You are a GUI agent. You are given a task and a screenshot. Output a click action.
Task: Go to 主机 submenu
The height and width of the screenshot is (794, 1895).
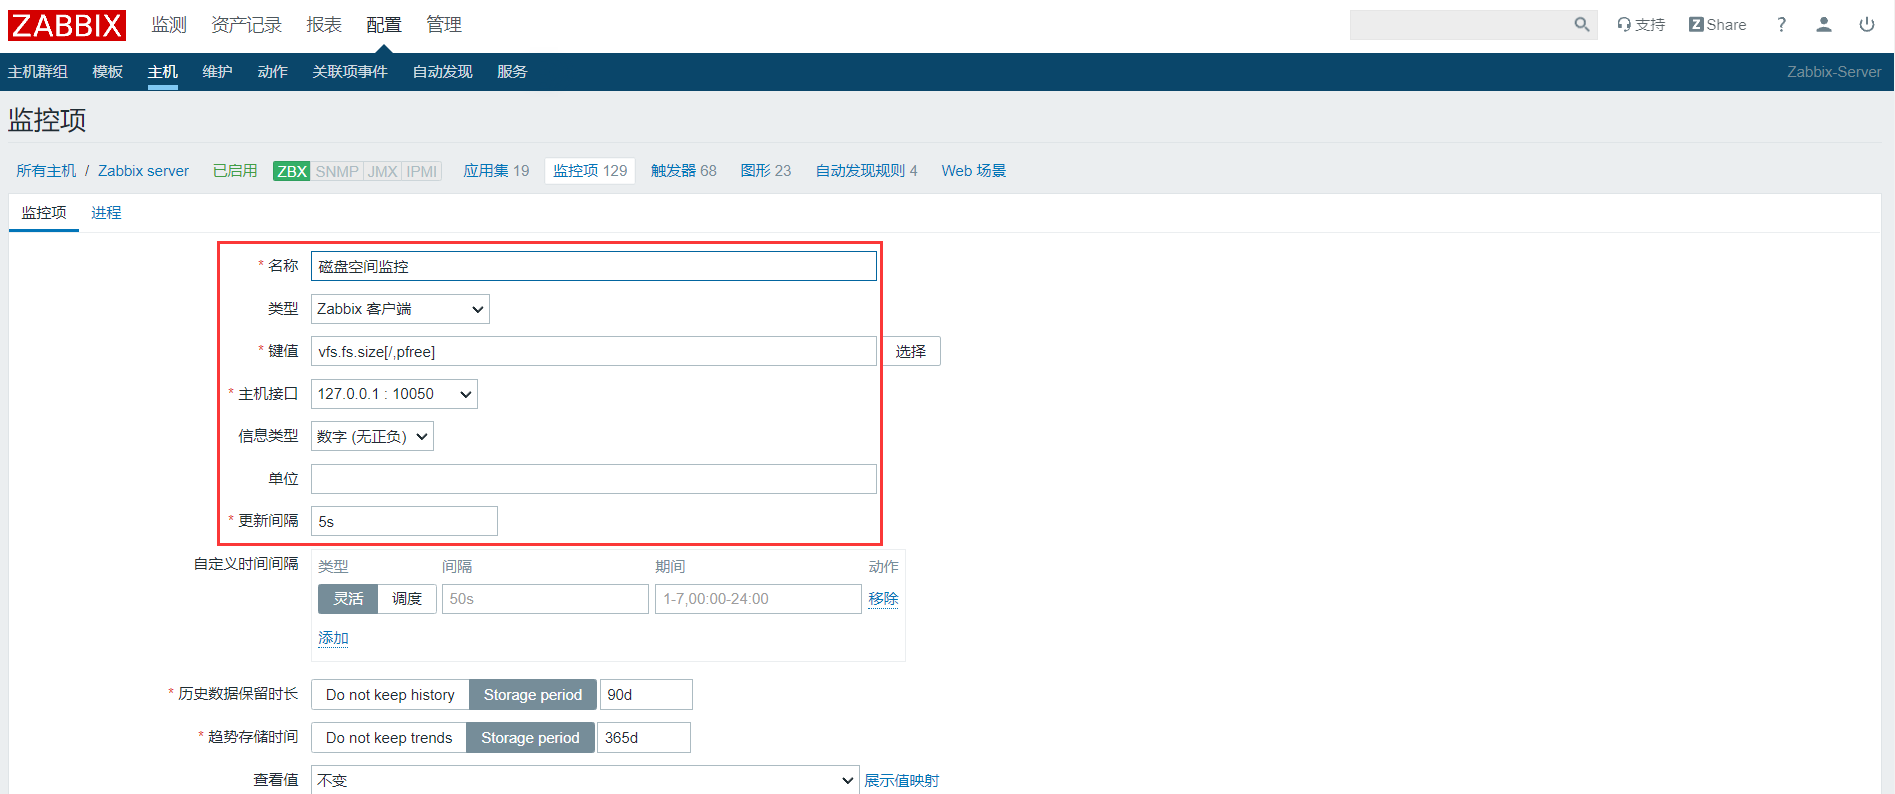click(x=163, y=72)
